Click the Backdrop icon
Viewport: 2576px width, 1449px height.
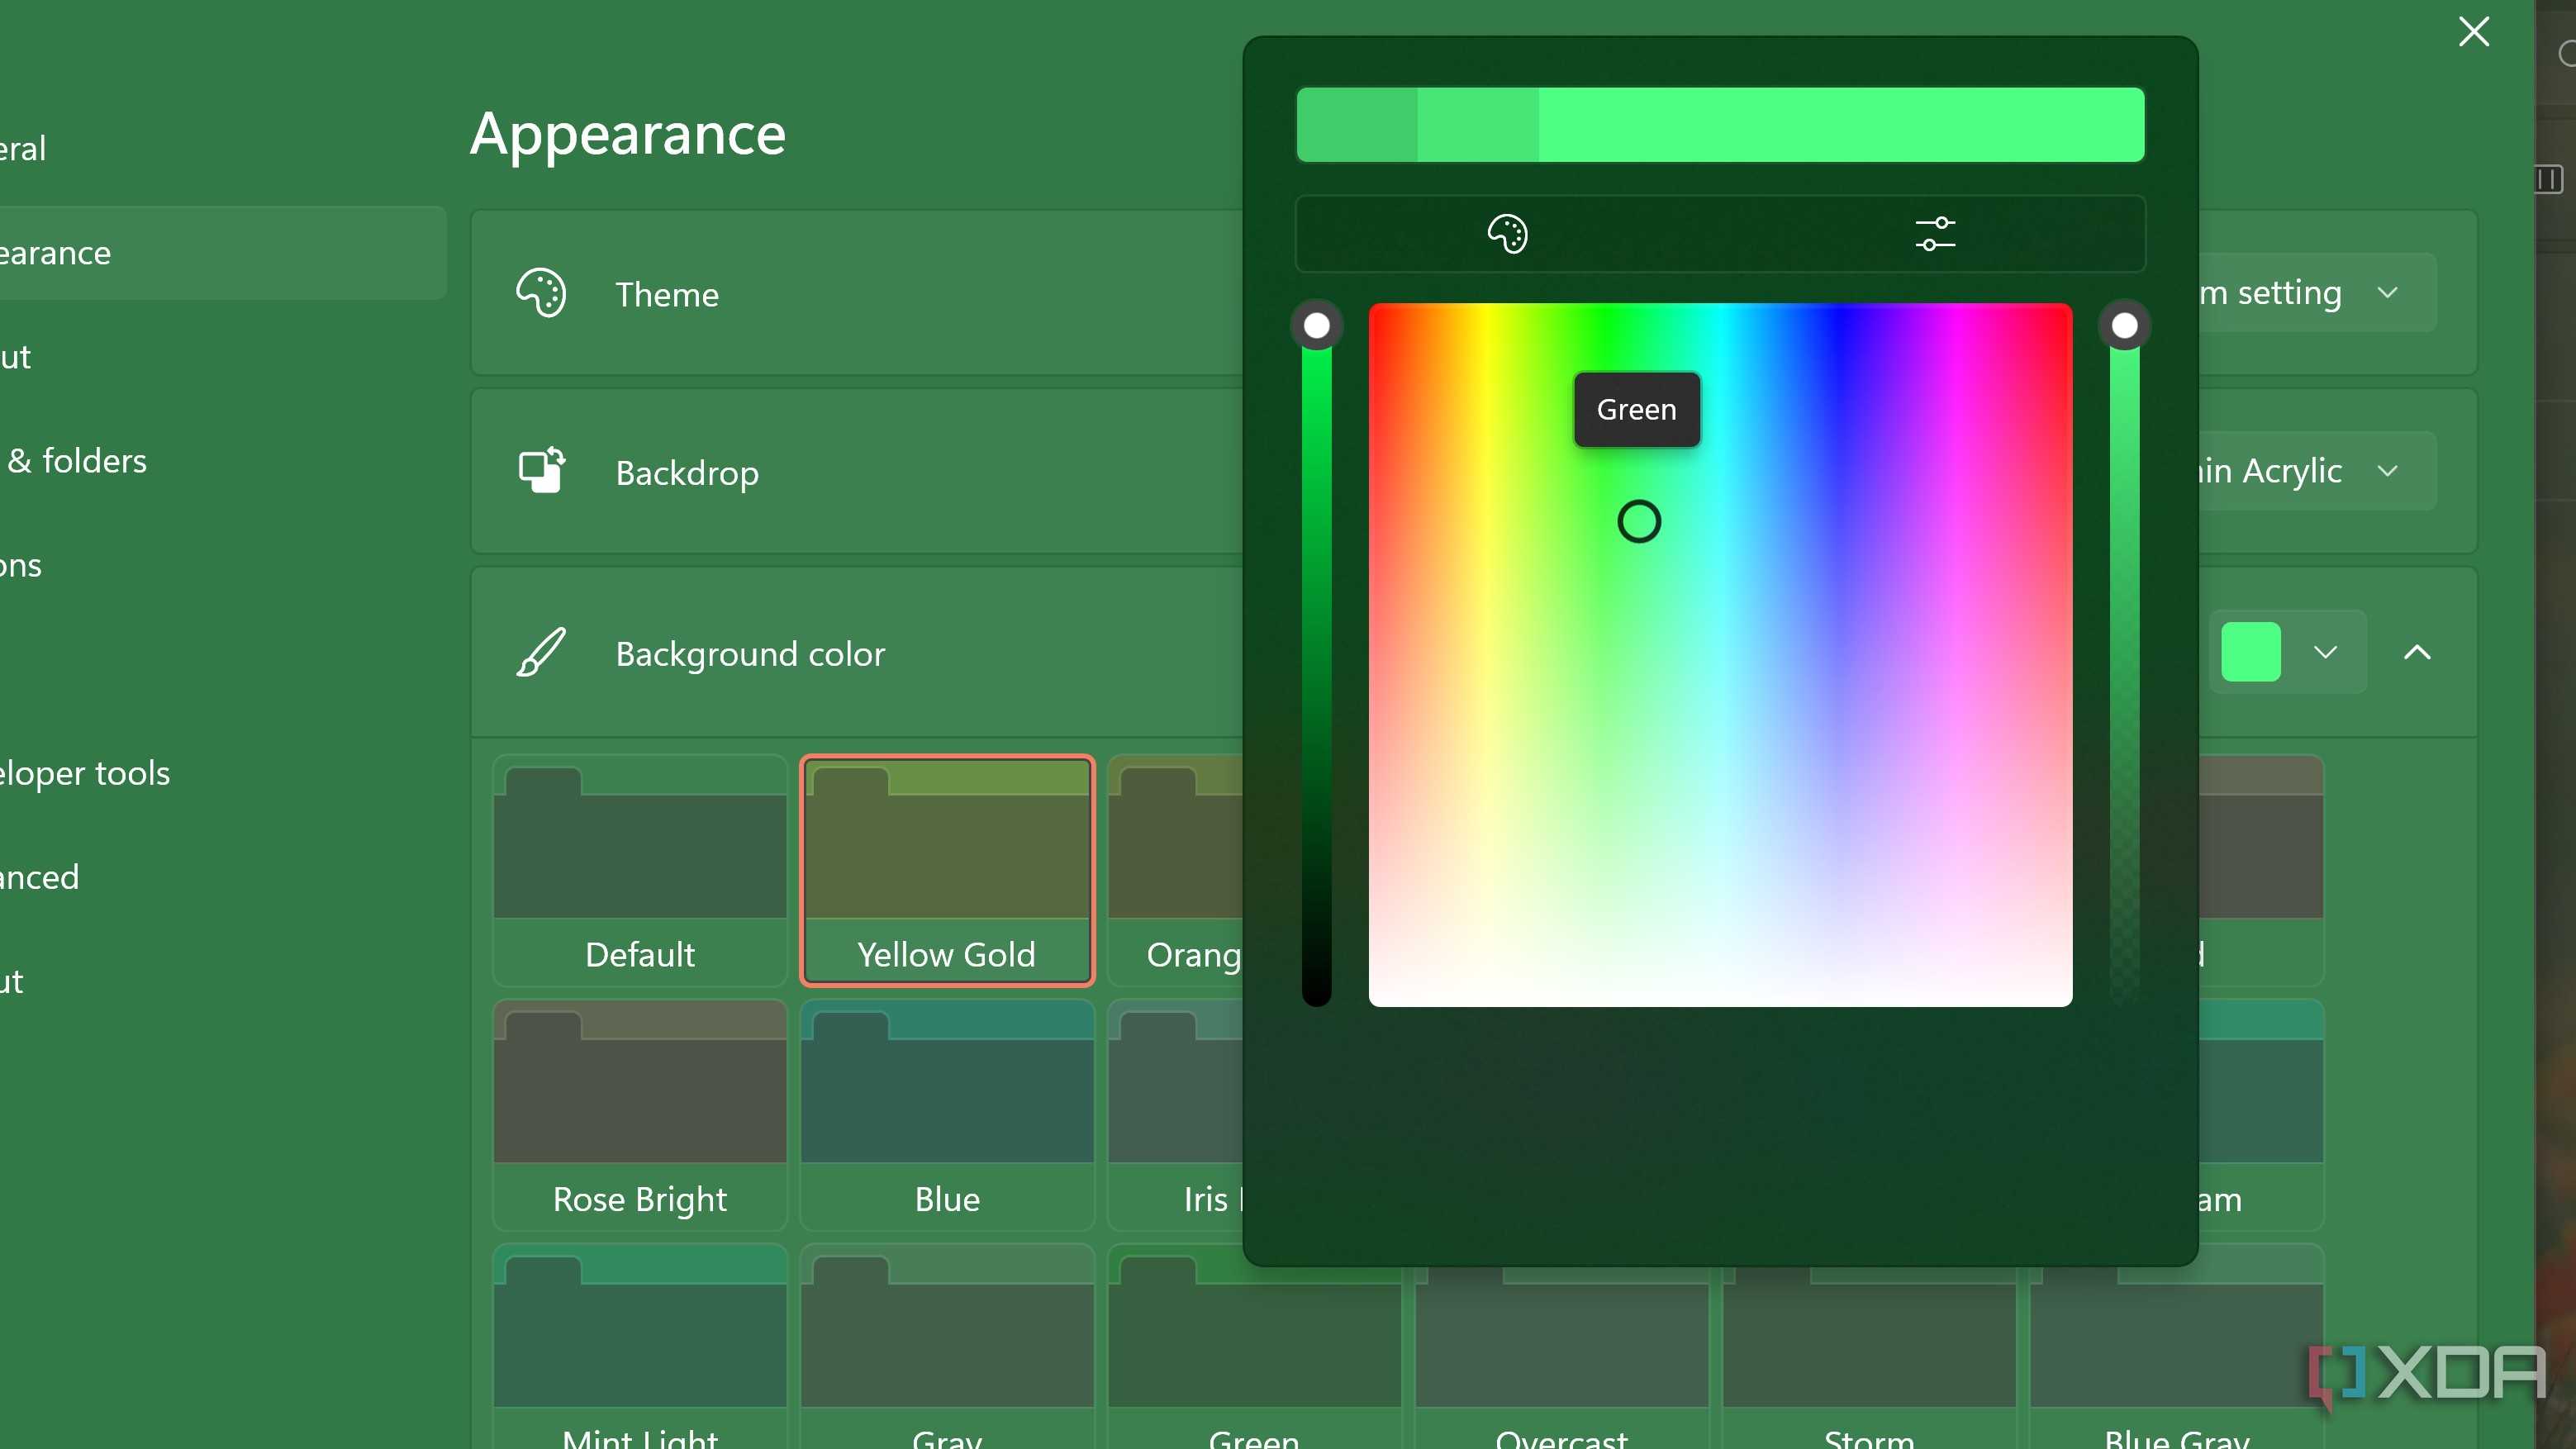click(x=541, y=471)
